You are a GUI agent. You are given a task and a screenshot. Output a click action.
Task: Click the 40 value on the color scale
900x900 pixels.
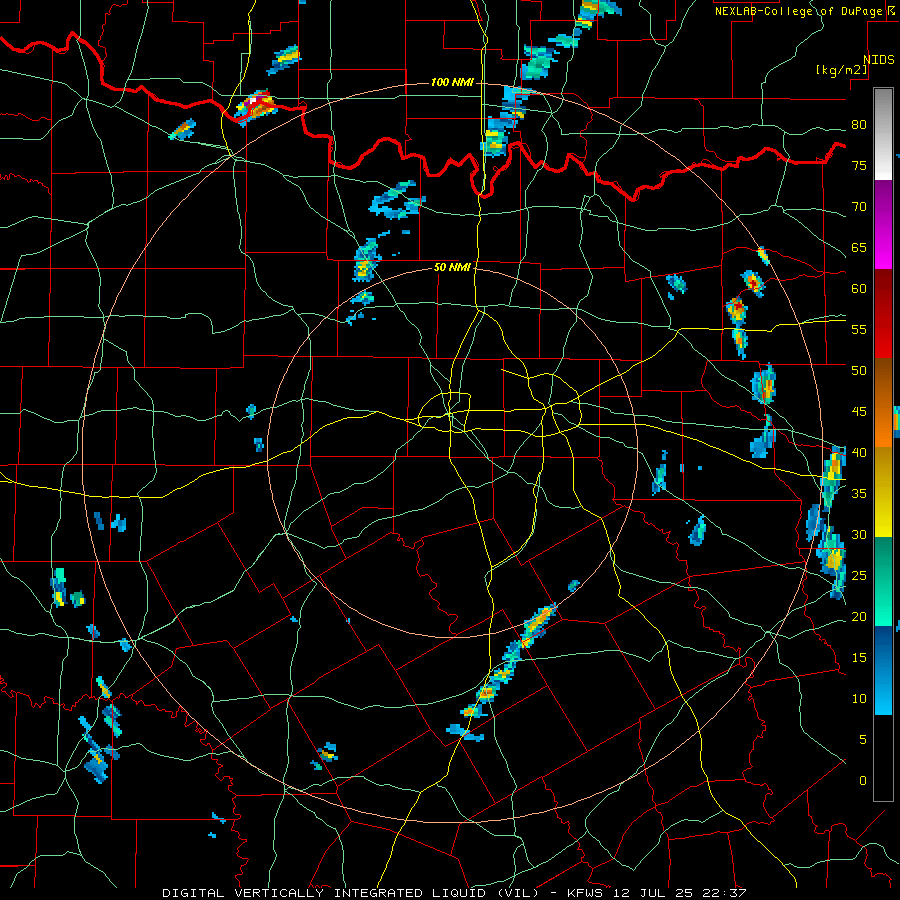click(x=859, y=453)
